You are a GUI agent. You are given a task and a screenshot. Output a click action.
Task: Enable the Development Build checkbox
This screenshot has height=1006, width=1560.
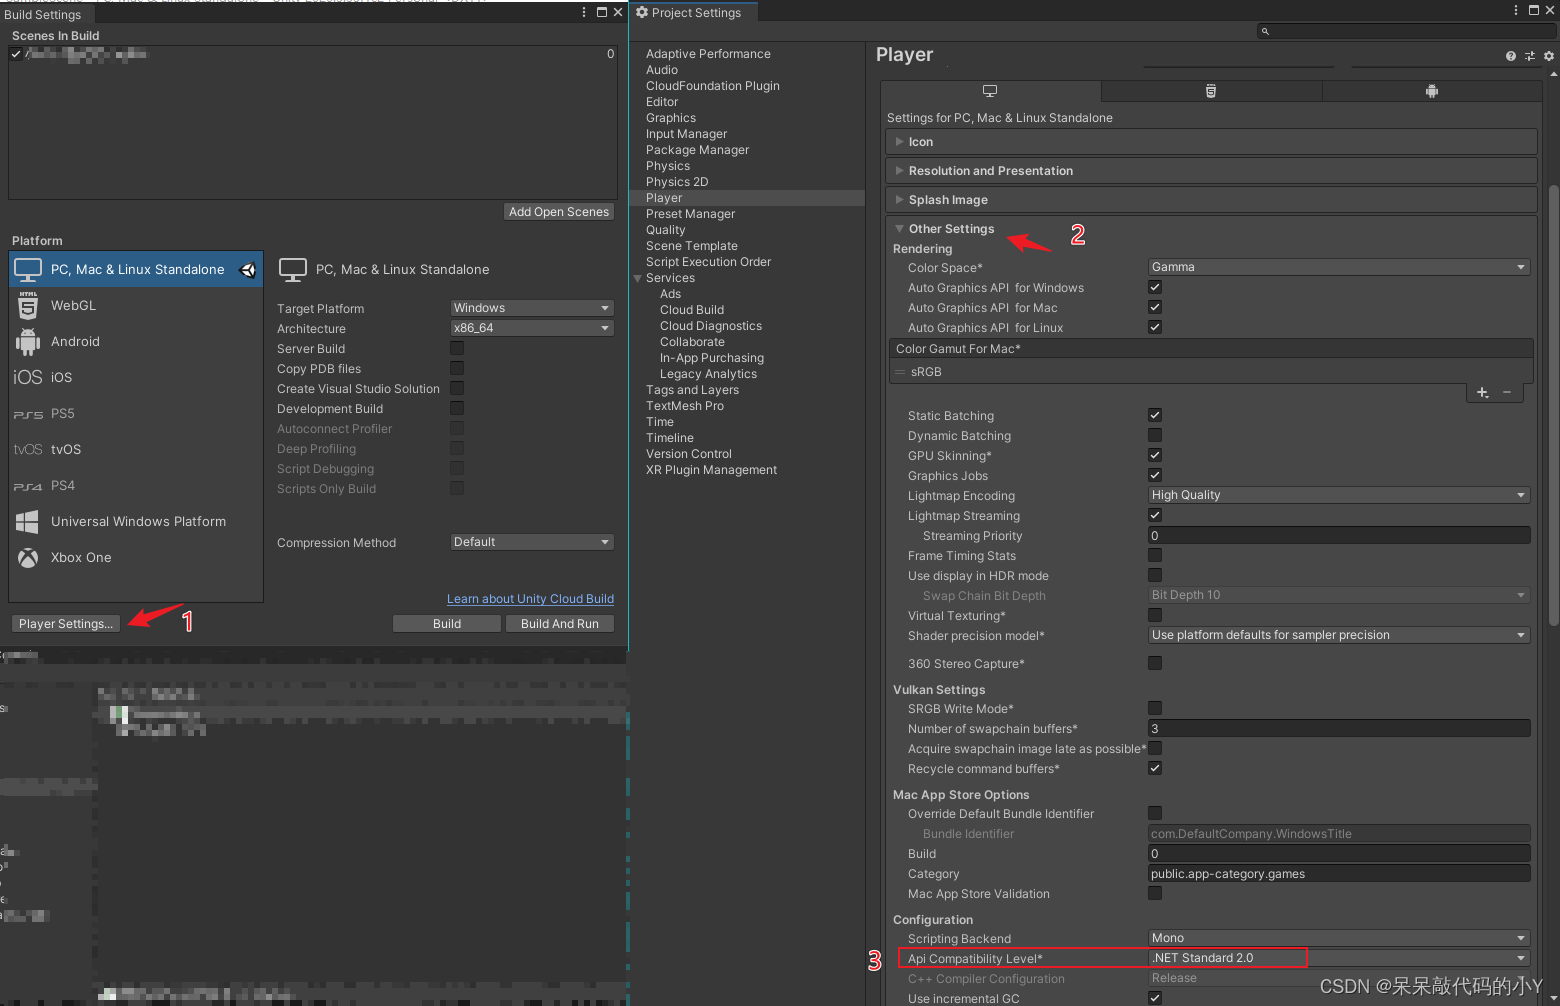[x=457, y=408]
